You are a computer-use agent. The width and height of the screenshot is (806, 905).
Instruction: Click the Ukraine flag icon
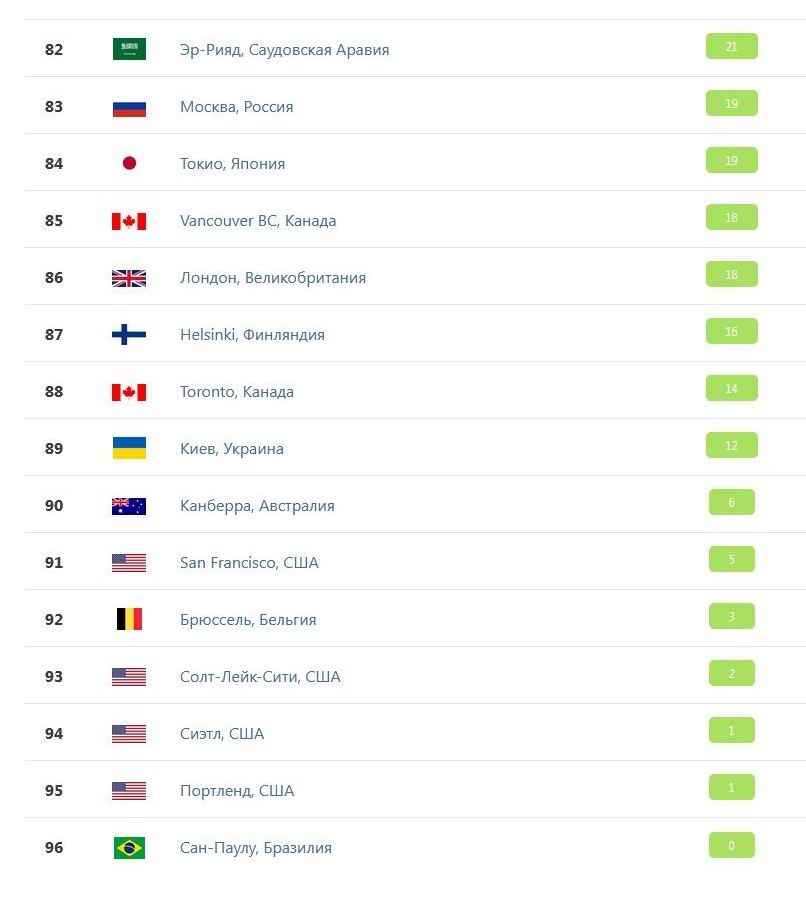pyautogui.click(x=129, y=448)
